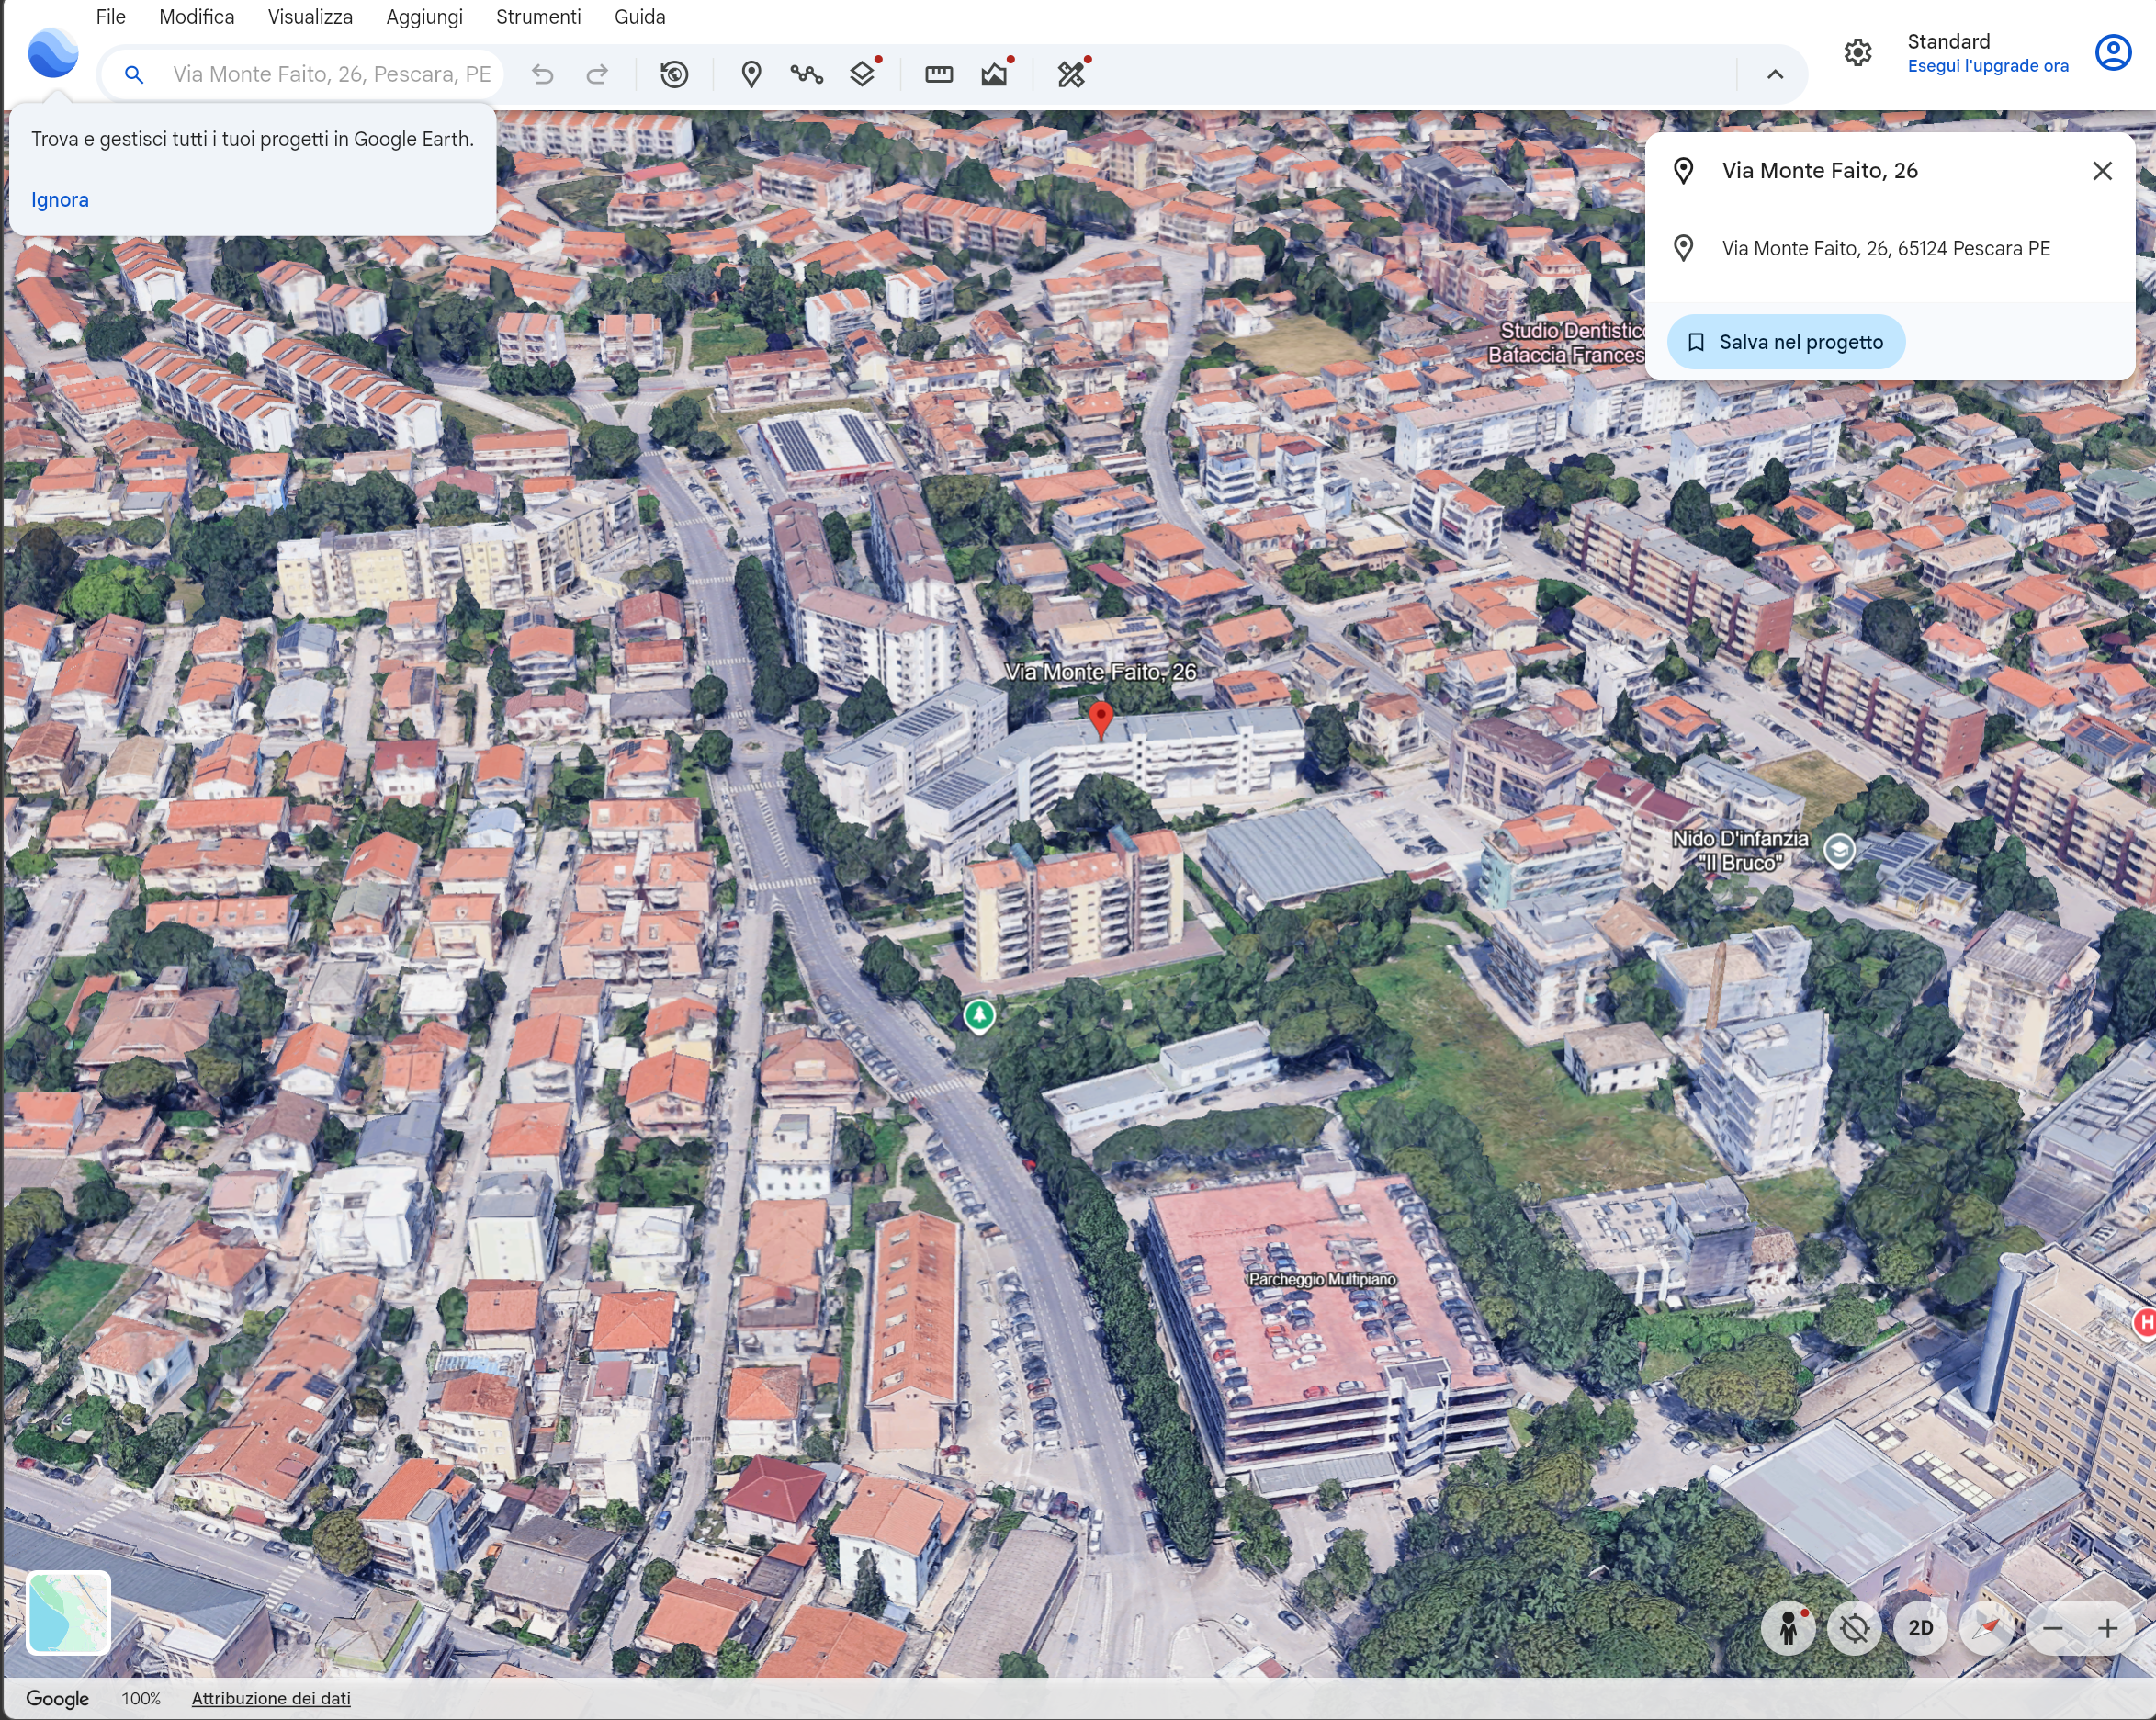The height and width of the screenshot is (1720, 2156).
Task: Open the Strumenti menu
Action: [538, 17]
